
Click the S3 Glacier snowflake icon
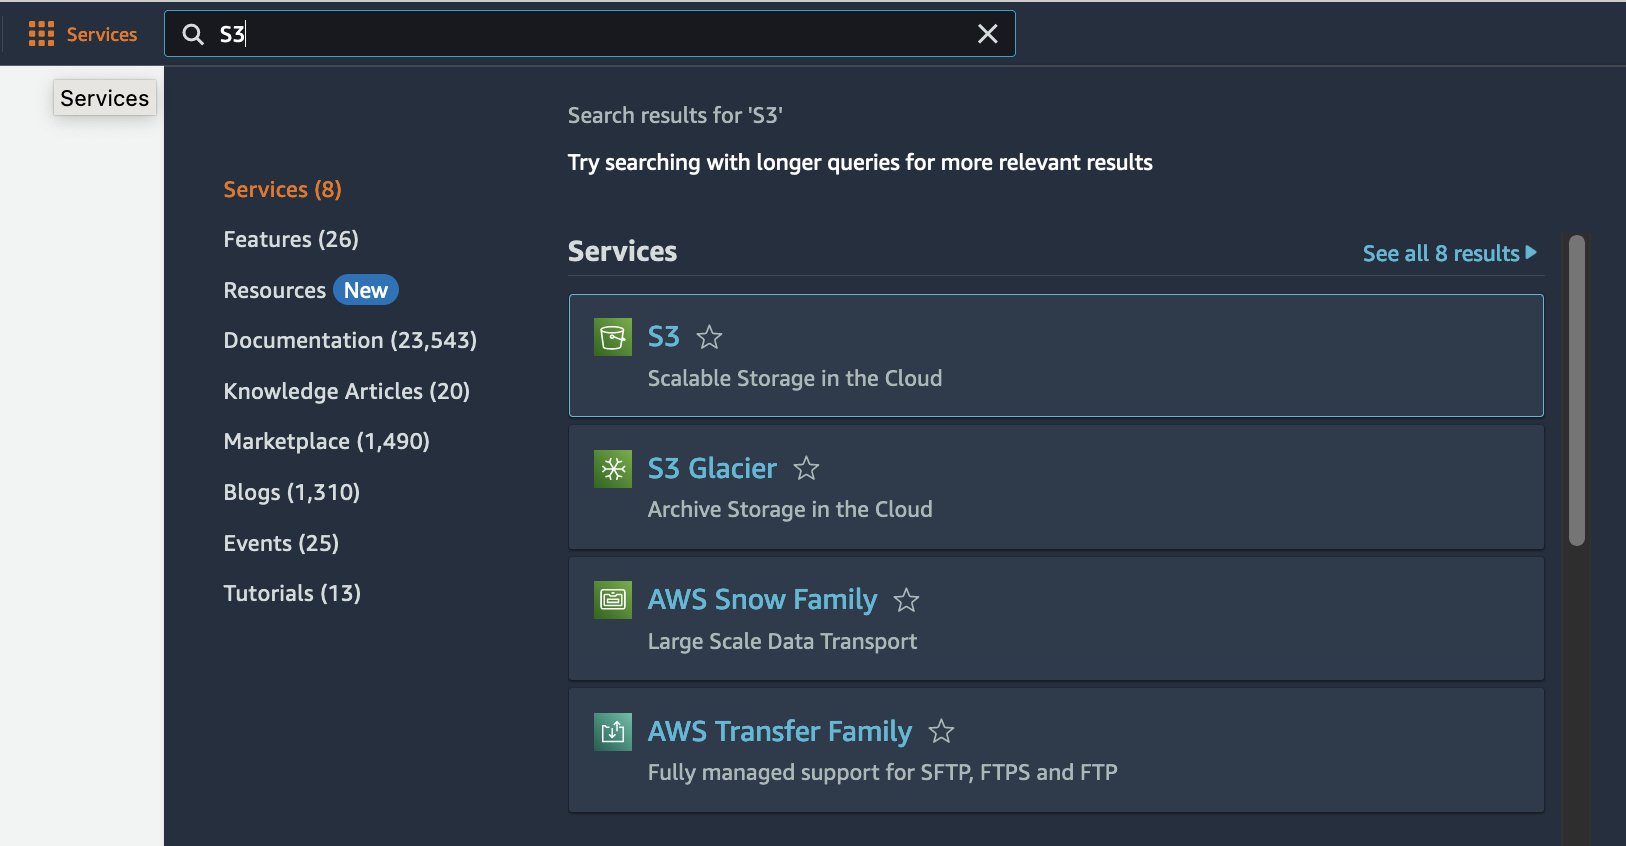(613, 468)
